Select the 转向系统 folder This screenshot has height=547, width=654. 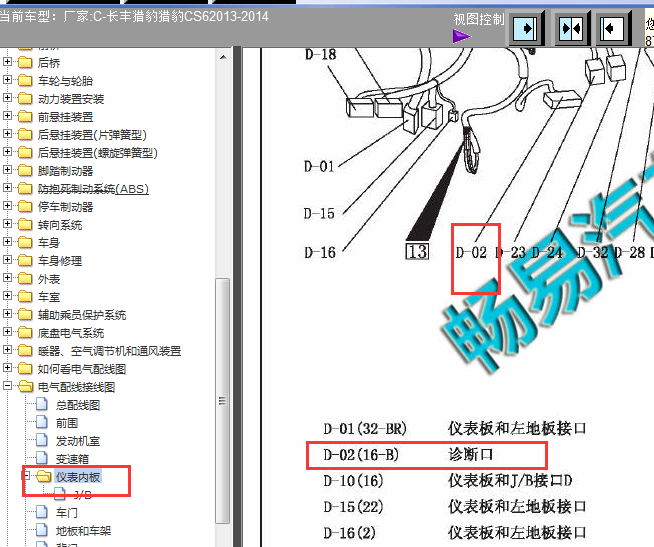(60, 225)
